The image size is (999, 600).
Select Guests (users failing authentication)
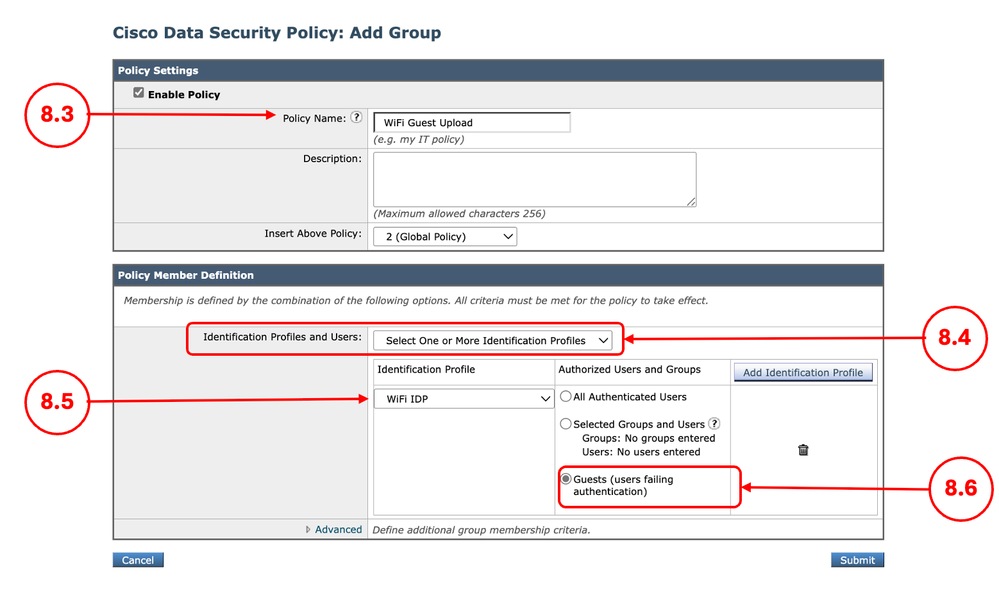(x=567, y=479)
